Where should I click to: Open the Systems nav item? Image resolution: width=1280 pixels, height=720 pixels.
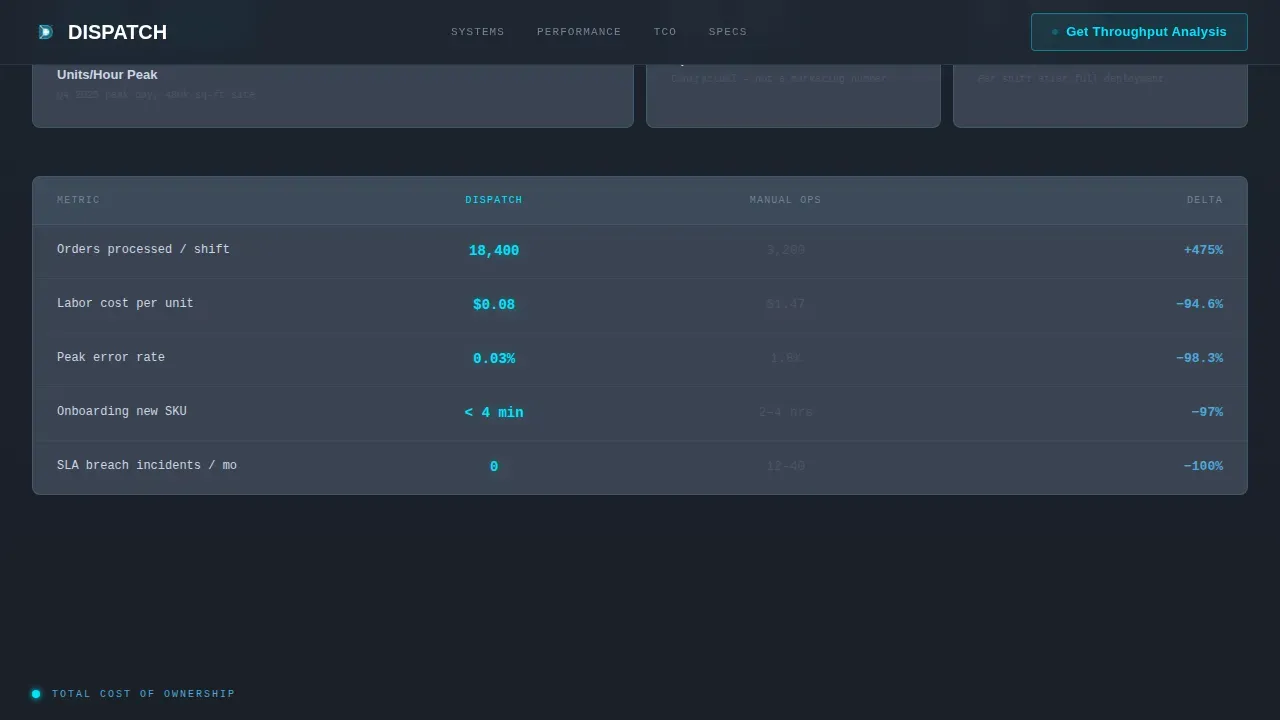click(478, 32)
